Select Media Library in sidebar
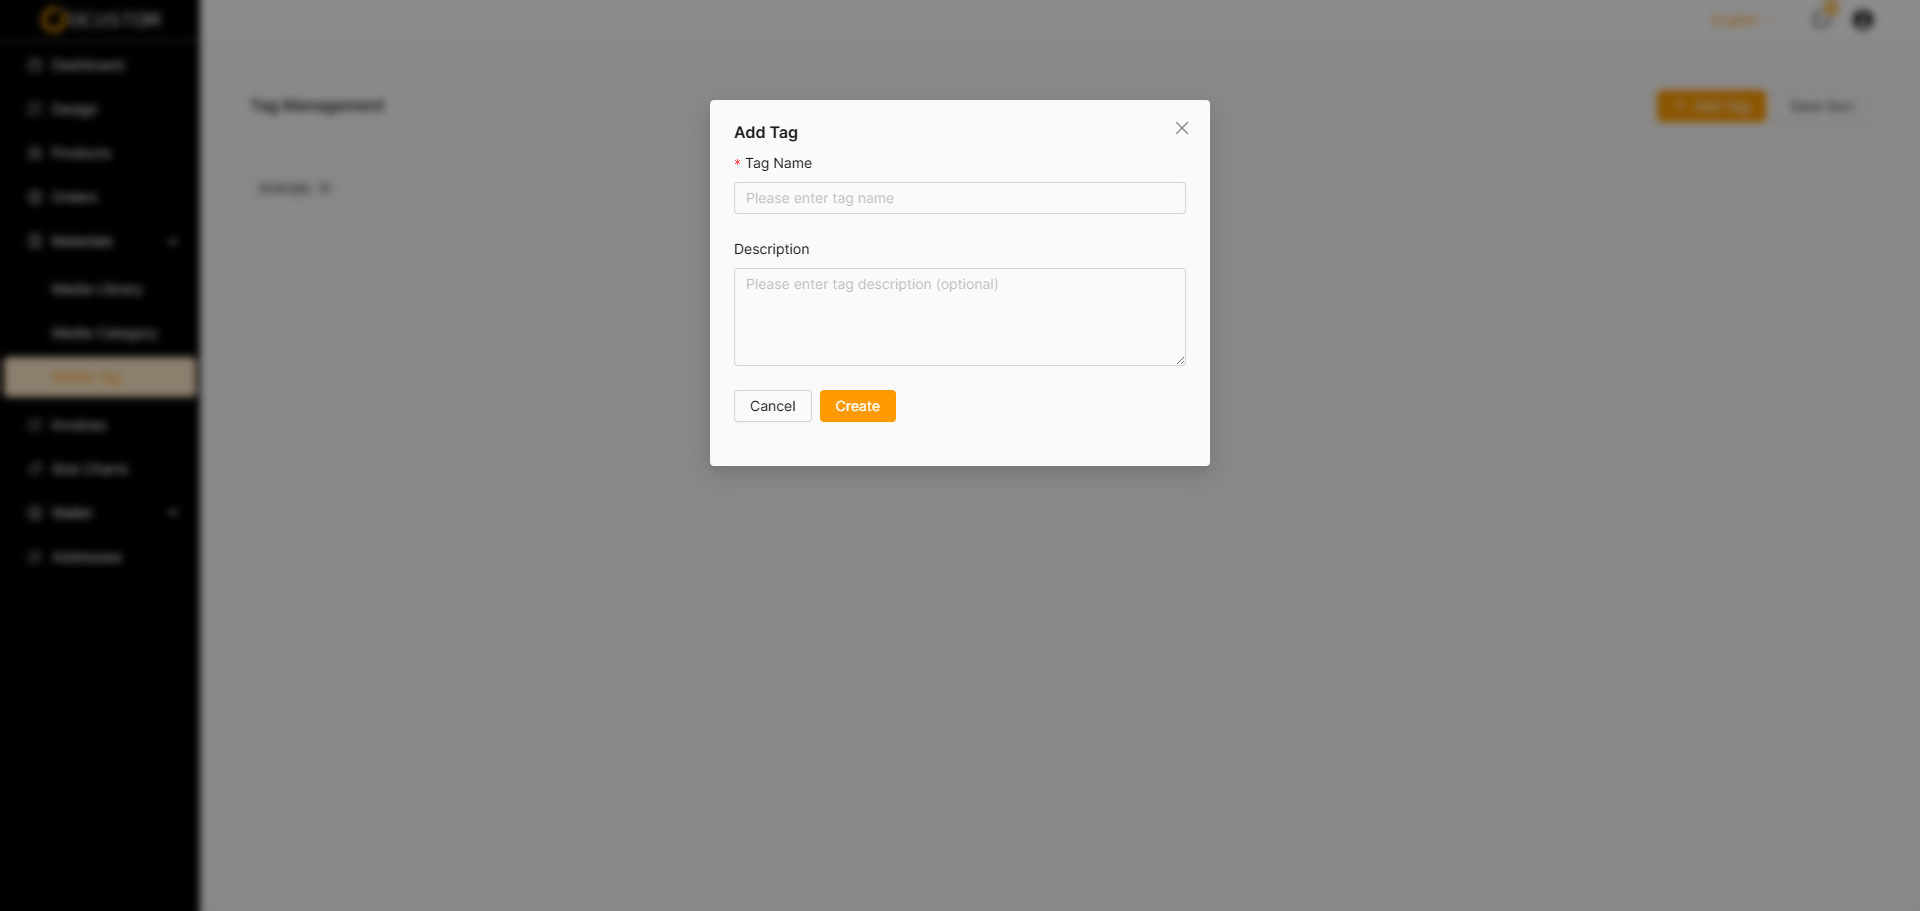The width and height of the screenshot is (1920, 911). 97,289
